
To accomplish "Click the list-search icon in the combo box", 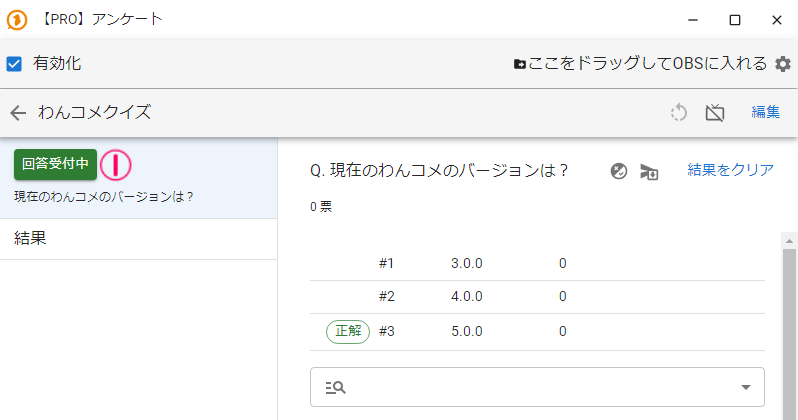I will click(335, 387).
